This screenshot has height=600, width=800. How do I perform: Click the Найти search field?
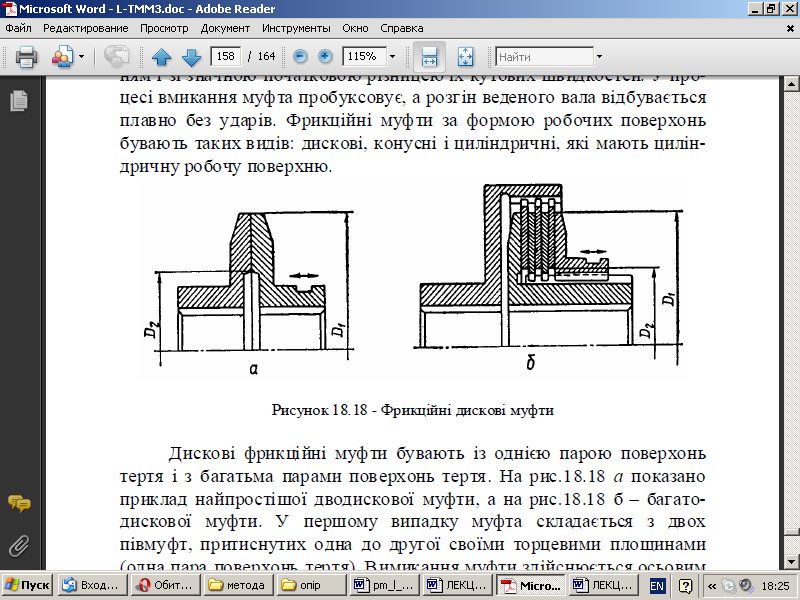point(544,57)
